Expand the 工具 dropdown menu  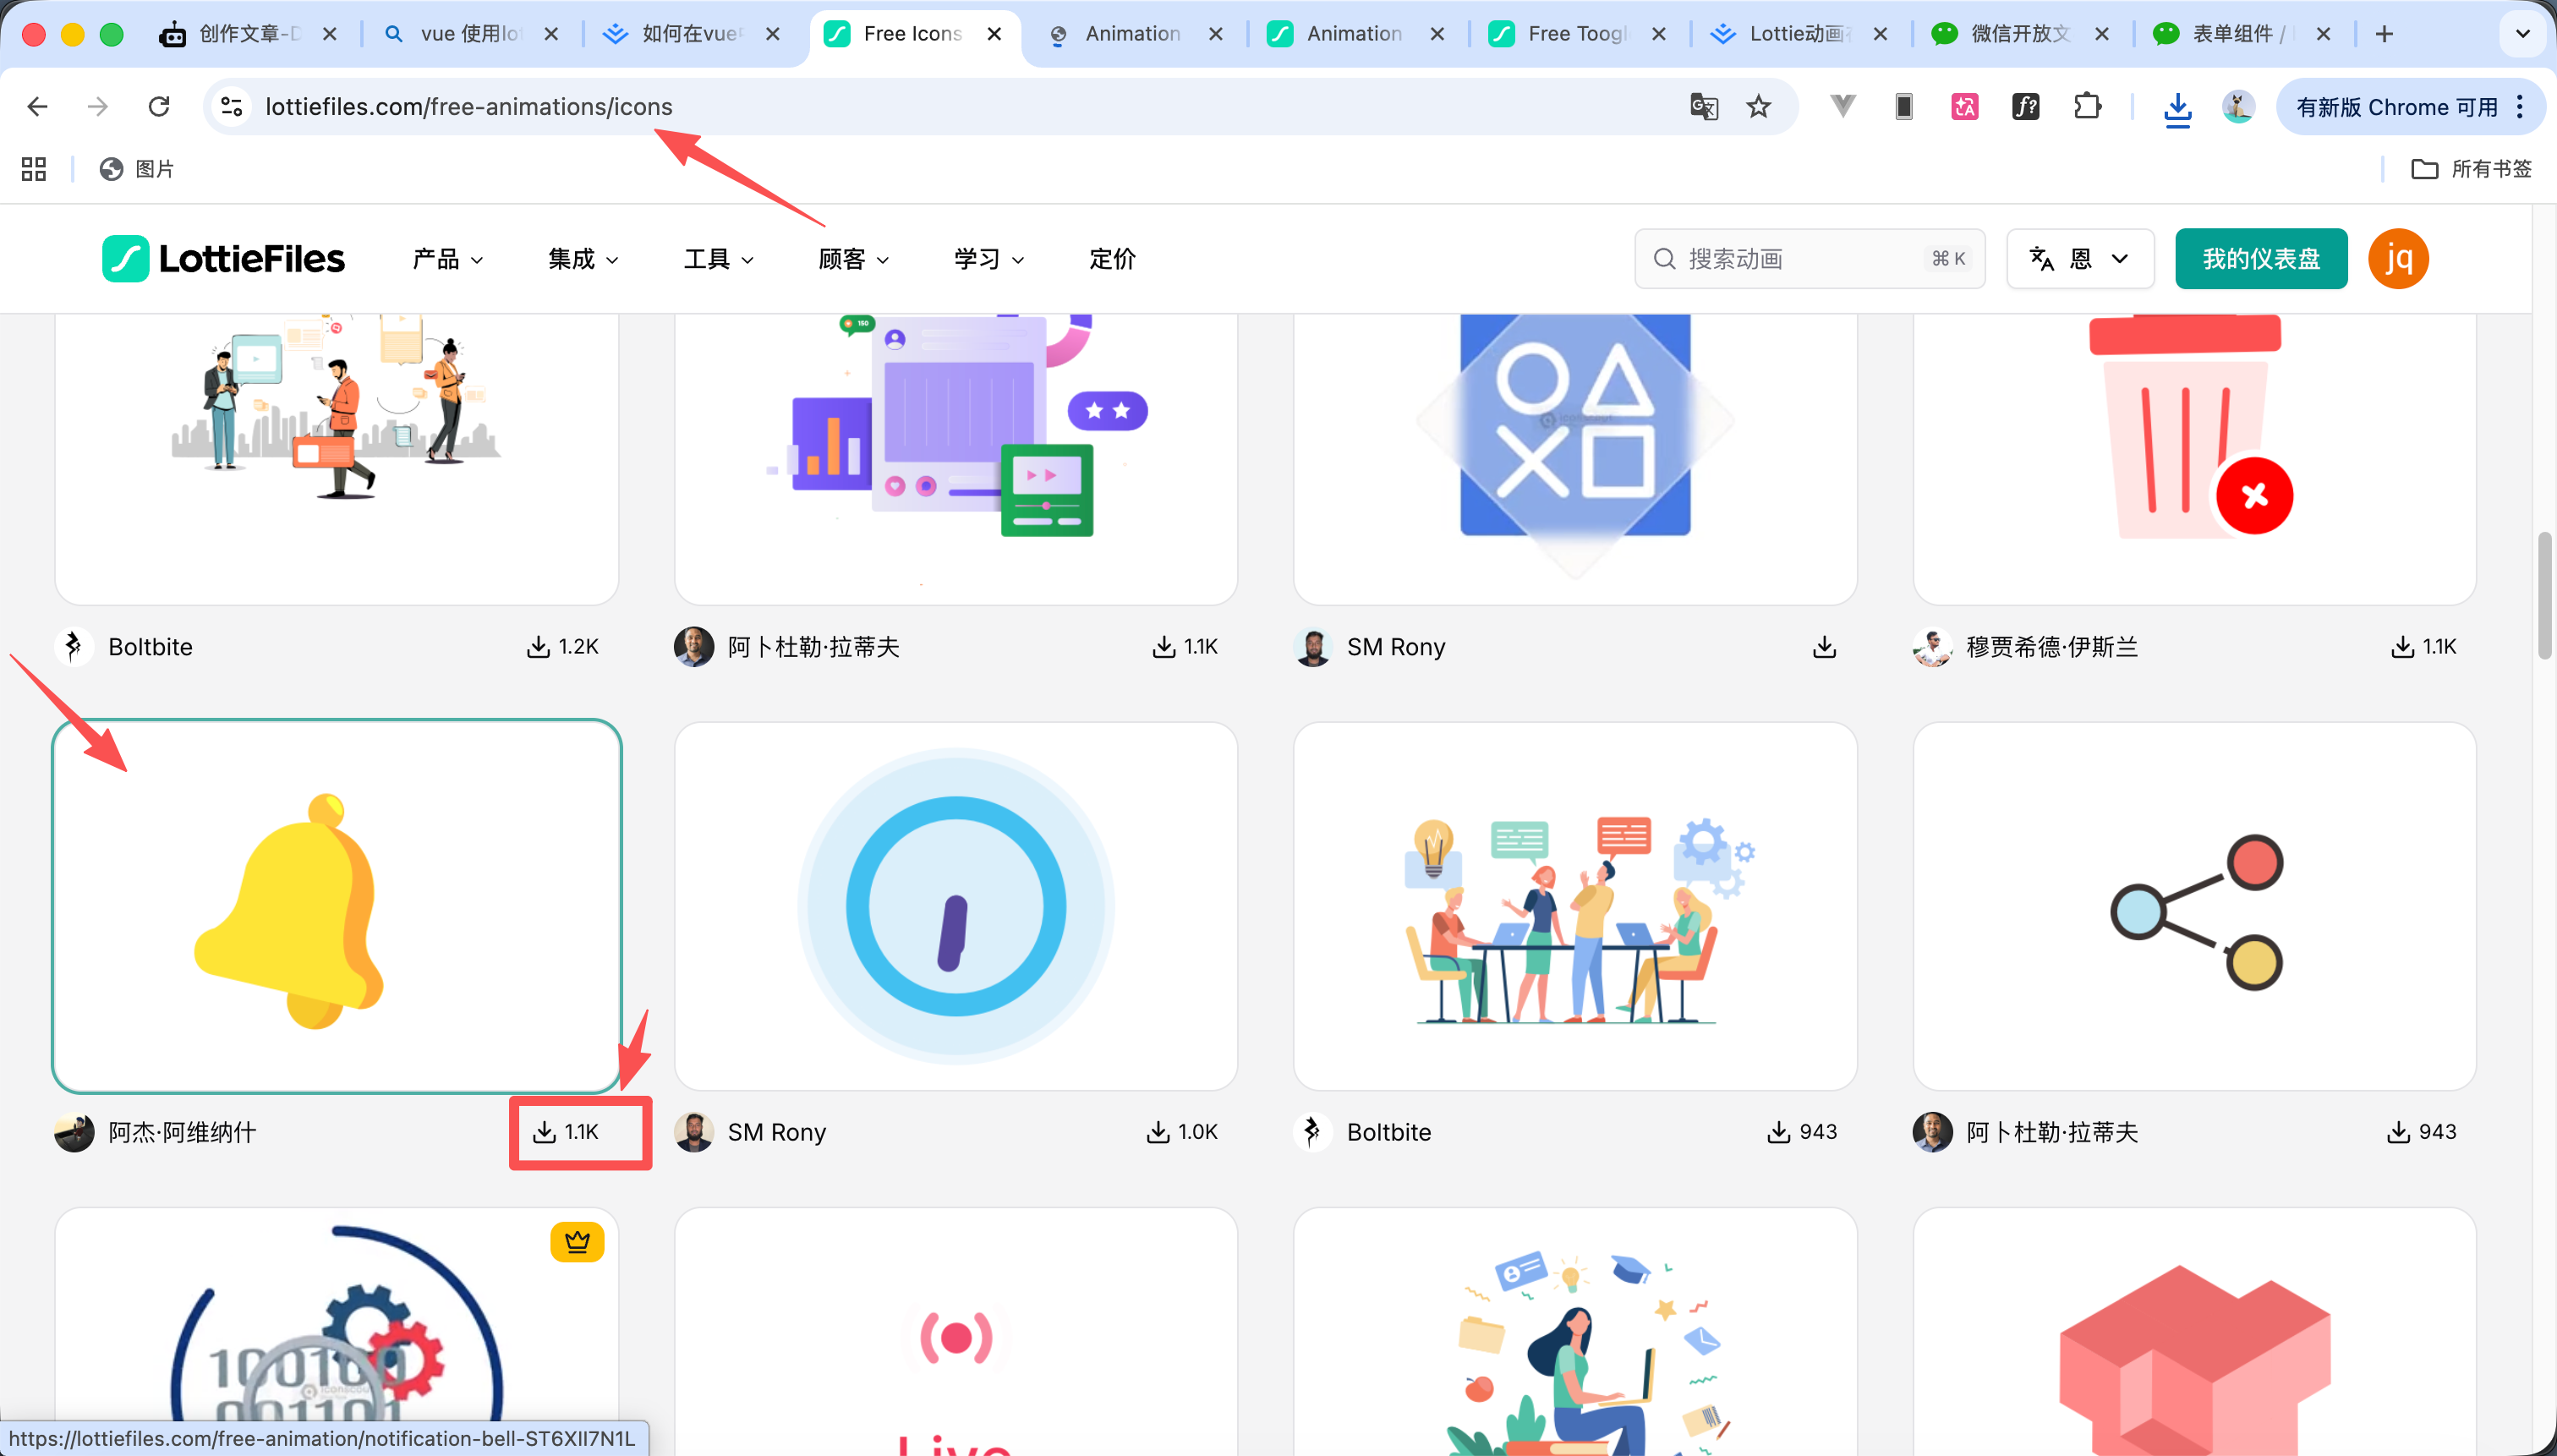[717, 258]
